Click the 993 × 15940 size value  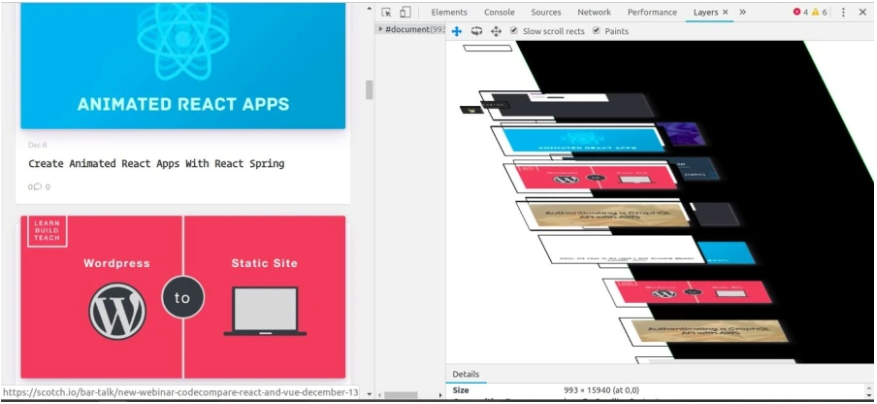point(601,390)
